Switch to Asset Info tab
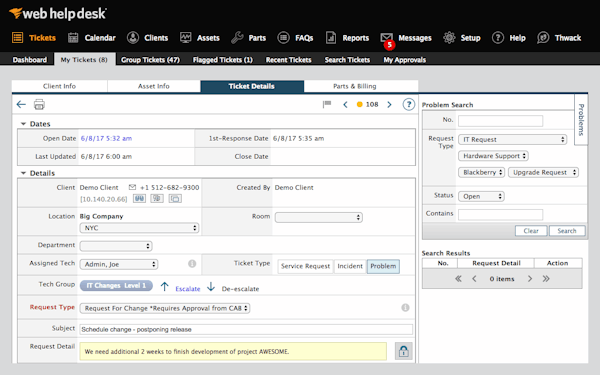This screenshot has width=600, height=375. (154, 86)
